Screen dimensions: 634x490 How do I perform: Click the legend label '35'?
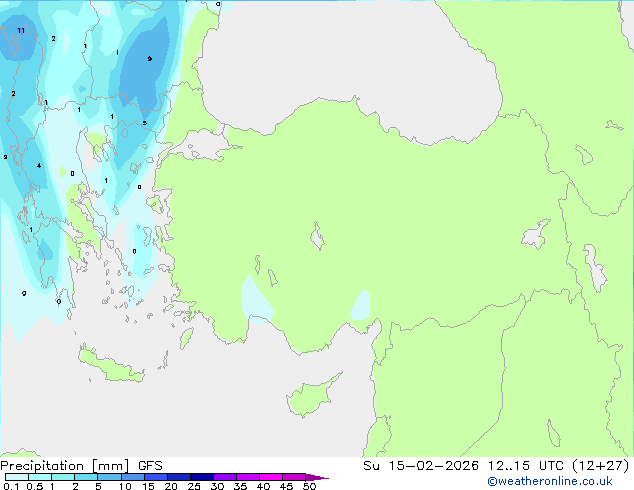[240, 486]
